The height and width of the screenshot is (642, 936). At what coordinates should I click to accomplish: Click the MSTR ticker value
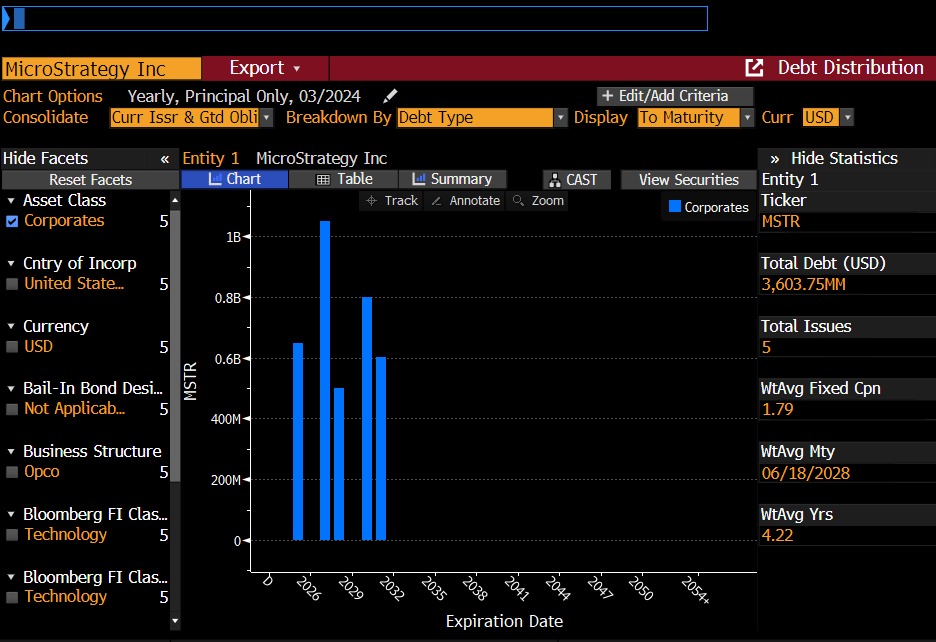point(780,222)
